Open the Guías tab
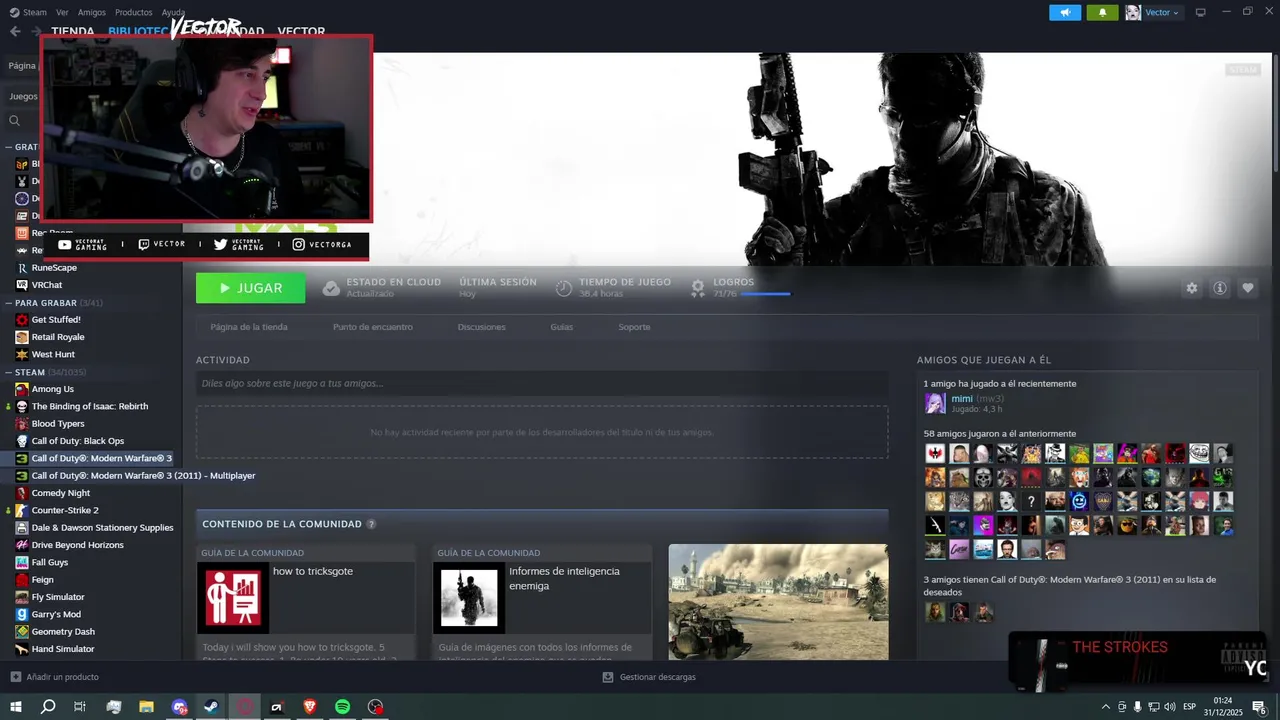This screenshot has width=1280, height=720. (x=562, y=327)
